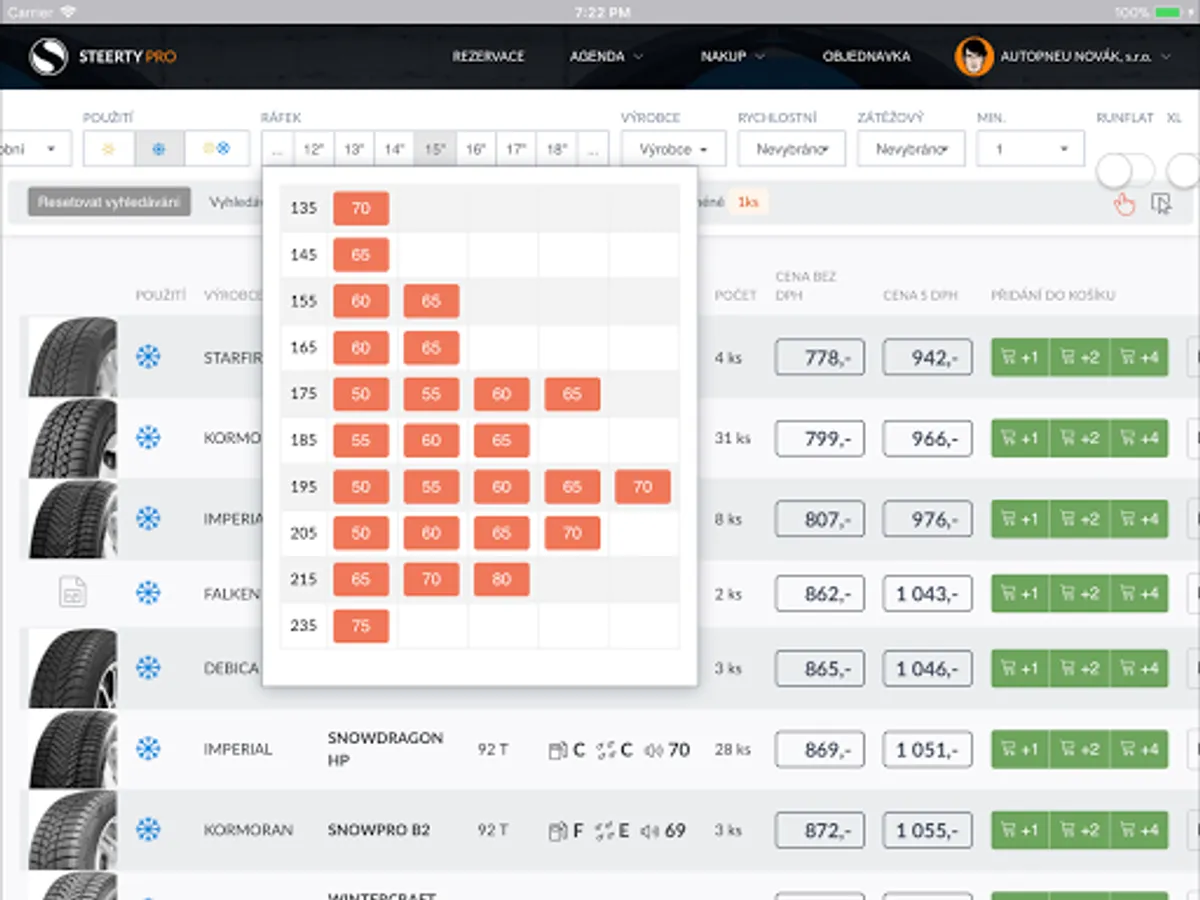Open the Zátěžový index dropdown
The height and width of the screenshot is (900, 1200).
click(911, 149)
